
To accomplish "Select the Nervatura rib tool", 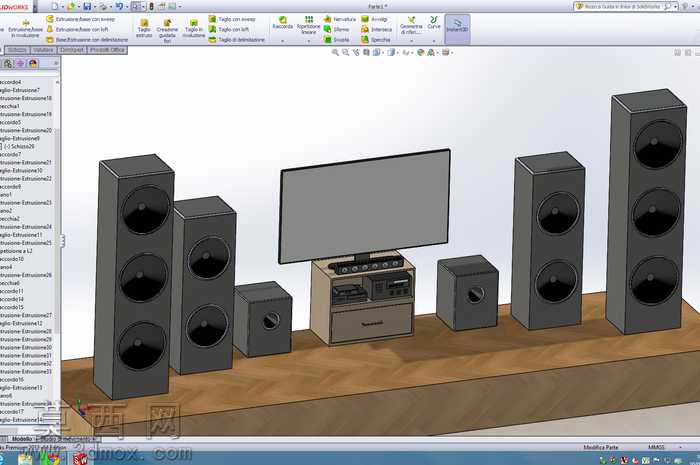I will [x=340, y=19].
